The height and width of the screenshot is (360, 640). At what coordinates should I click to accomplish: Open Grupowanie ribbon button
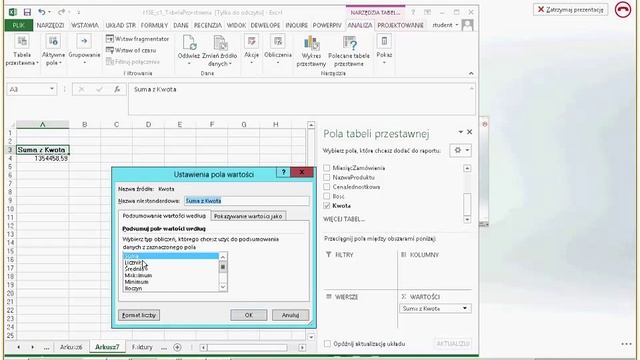tap(84, 51)
